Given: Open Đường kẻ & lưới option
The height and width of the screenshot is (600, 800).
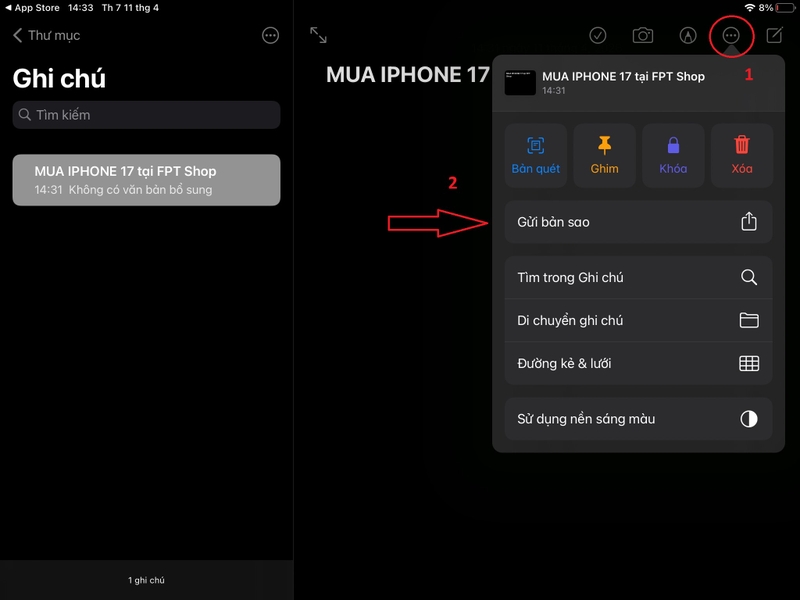Looking at the screenshot, I should click(638, 363).
